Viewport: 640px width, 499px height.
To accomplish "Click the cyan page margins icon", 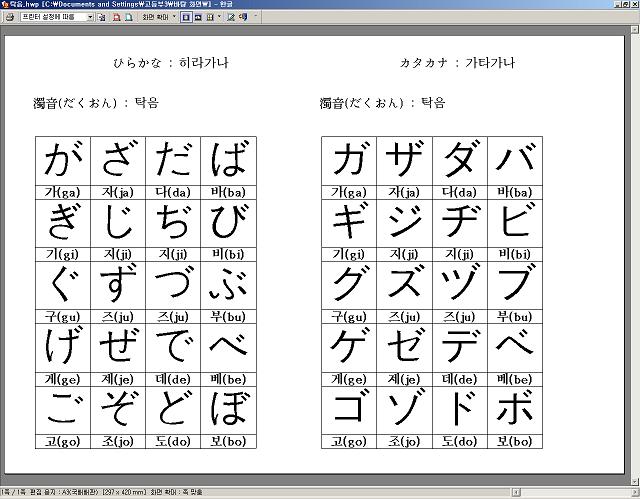I will pos(128,17).
